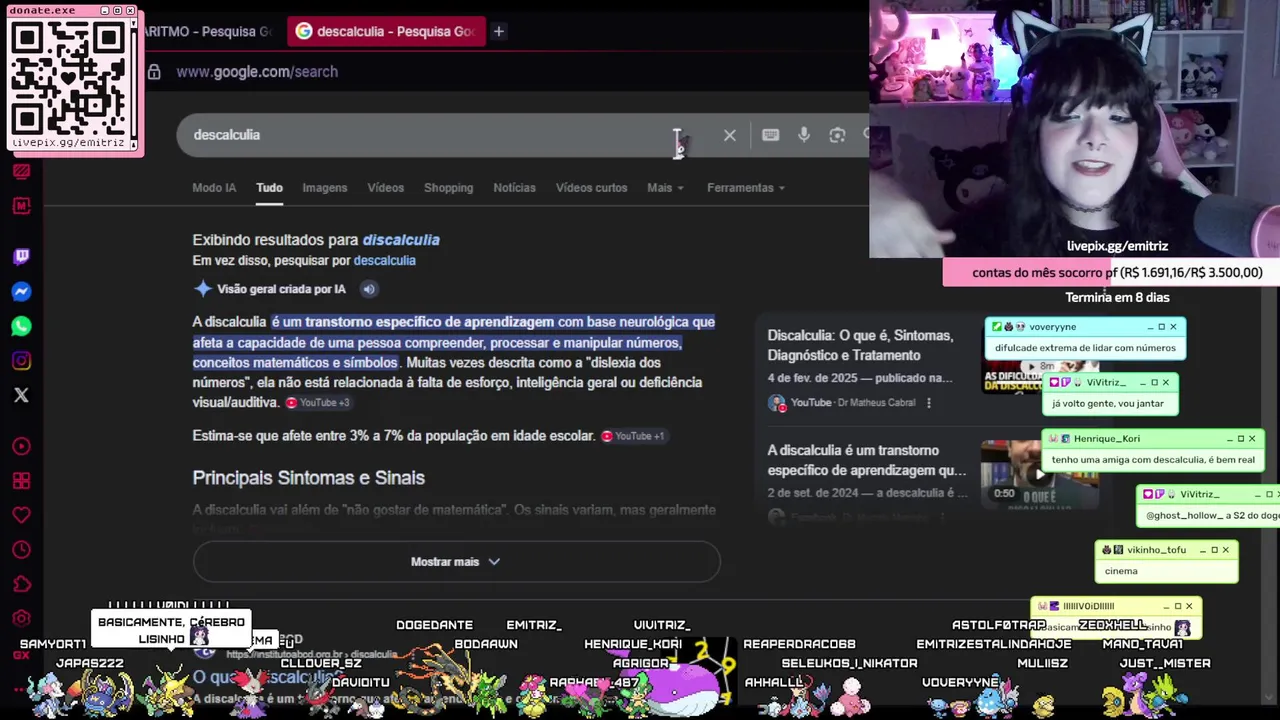1280x720 pixels.
Task: Close the voveryyne chat popup
Action: [x=1173, y=327]
